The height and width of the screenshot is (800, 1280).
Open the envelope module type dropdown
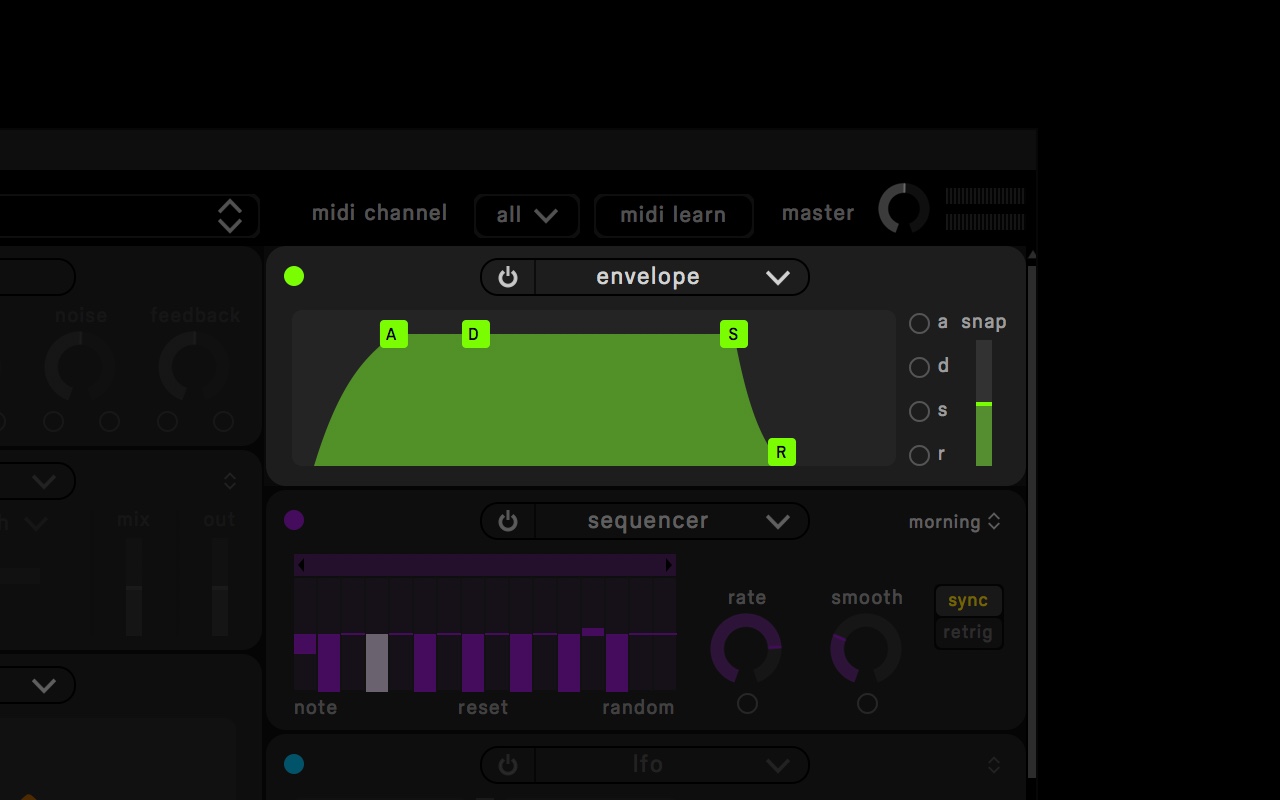(672, 277)
